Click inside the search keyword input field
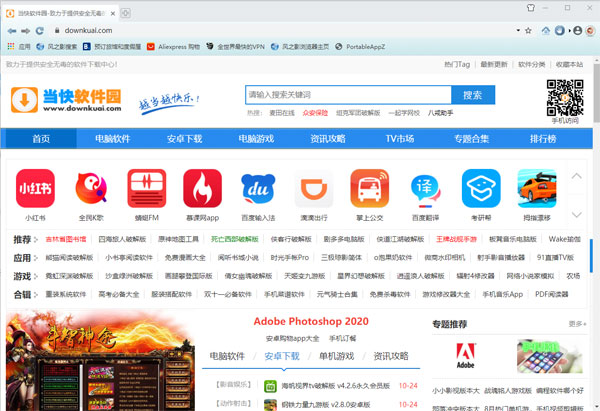The width and height of the screenshot is (600, 411). click(348, 95)
